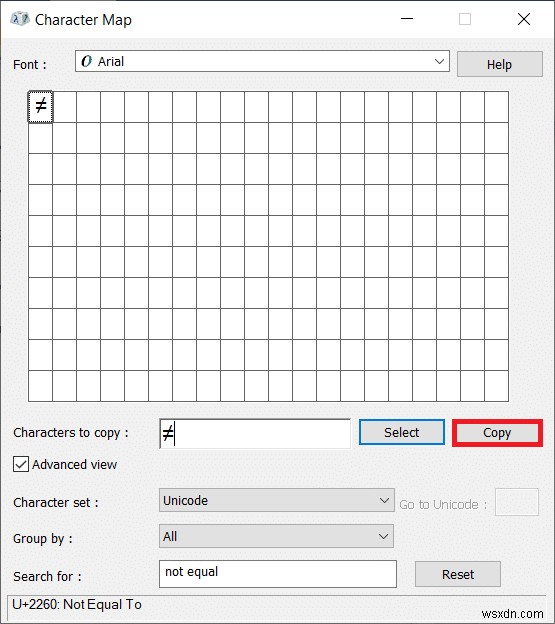
Task: Copy the selected characters
Action: tap(497, 433)
